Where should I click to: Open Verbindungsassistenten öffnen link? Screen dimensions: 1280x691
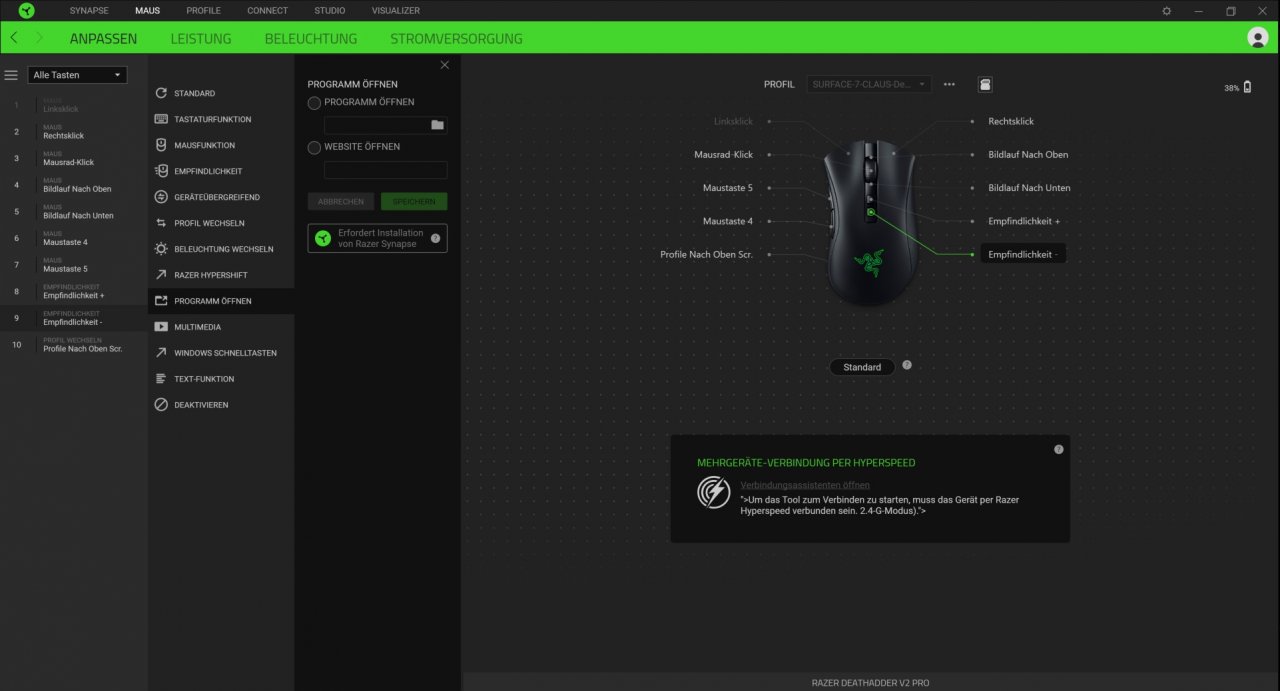(x=805, y=485)
